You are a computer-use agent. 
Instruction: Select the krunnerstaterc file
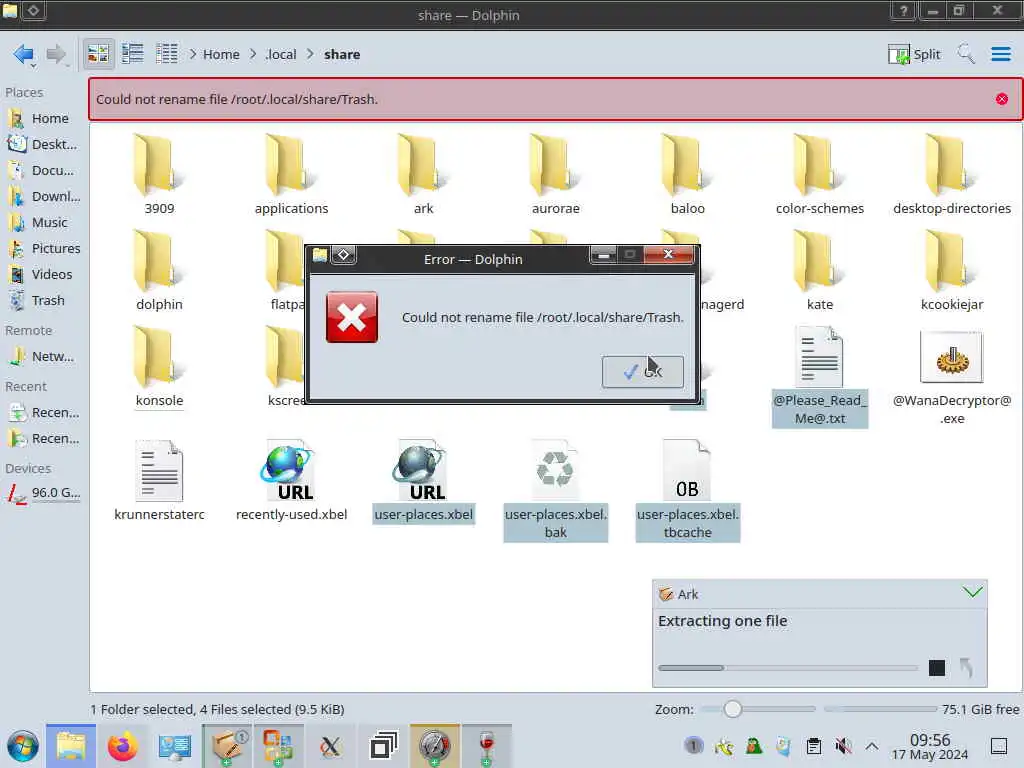pos(159,481)
